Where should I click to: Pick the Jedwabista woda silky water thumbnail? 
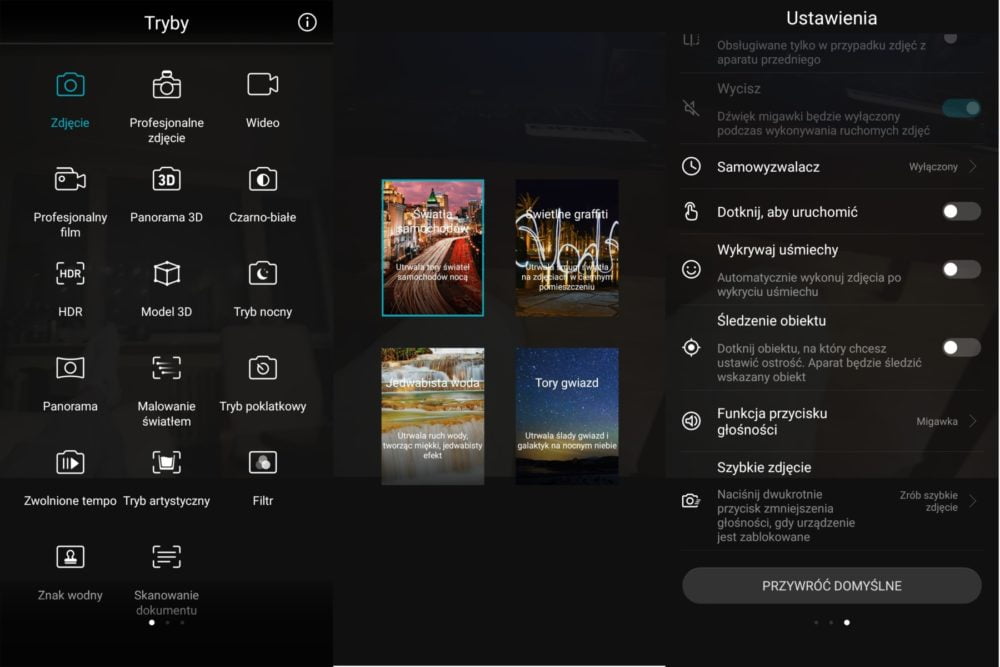click(433, 416)
